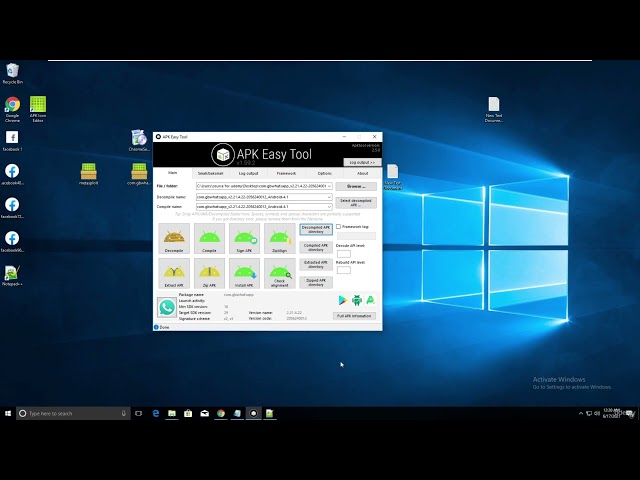
Task: Click the Zip APK icon
Action: click(x=209, y=273)
